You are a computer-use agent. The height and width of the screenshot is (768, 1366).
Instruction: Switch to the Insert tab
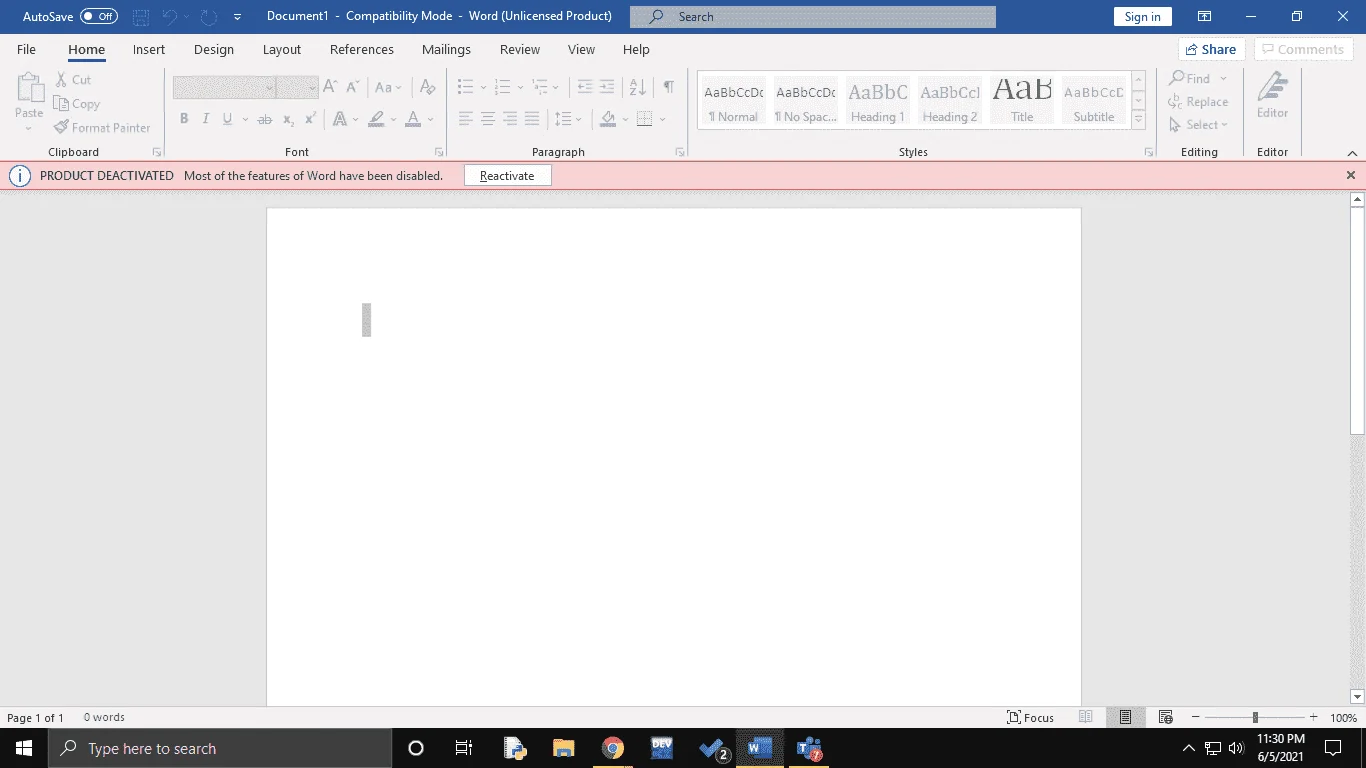[x=149, y=49]
